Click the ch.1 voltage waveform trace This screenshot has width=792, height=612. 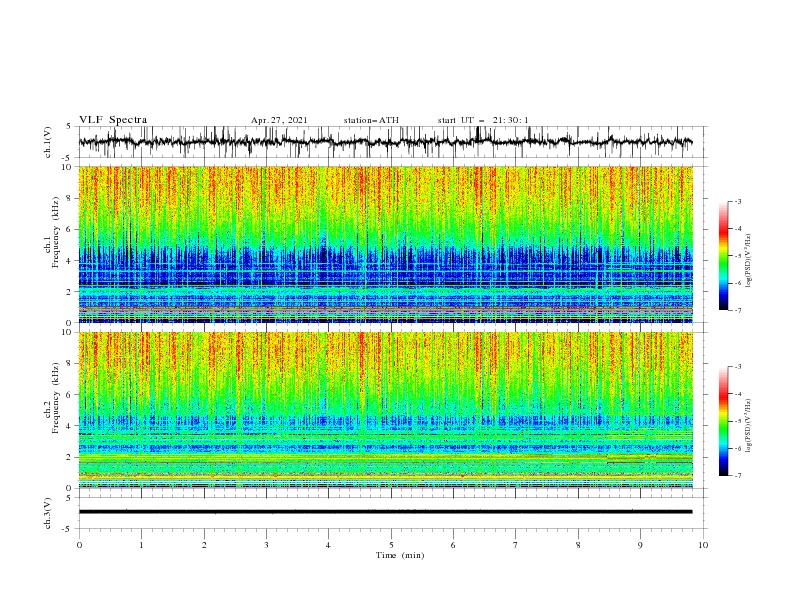385,142
